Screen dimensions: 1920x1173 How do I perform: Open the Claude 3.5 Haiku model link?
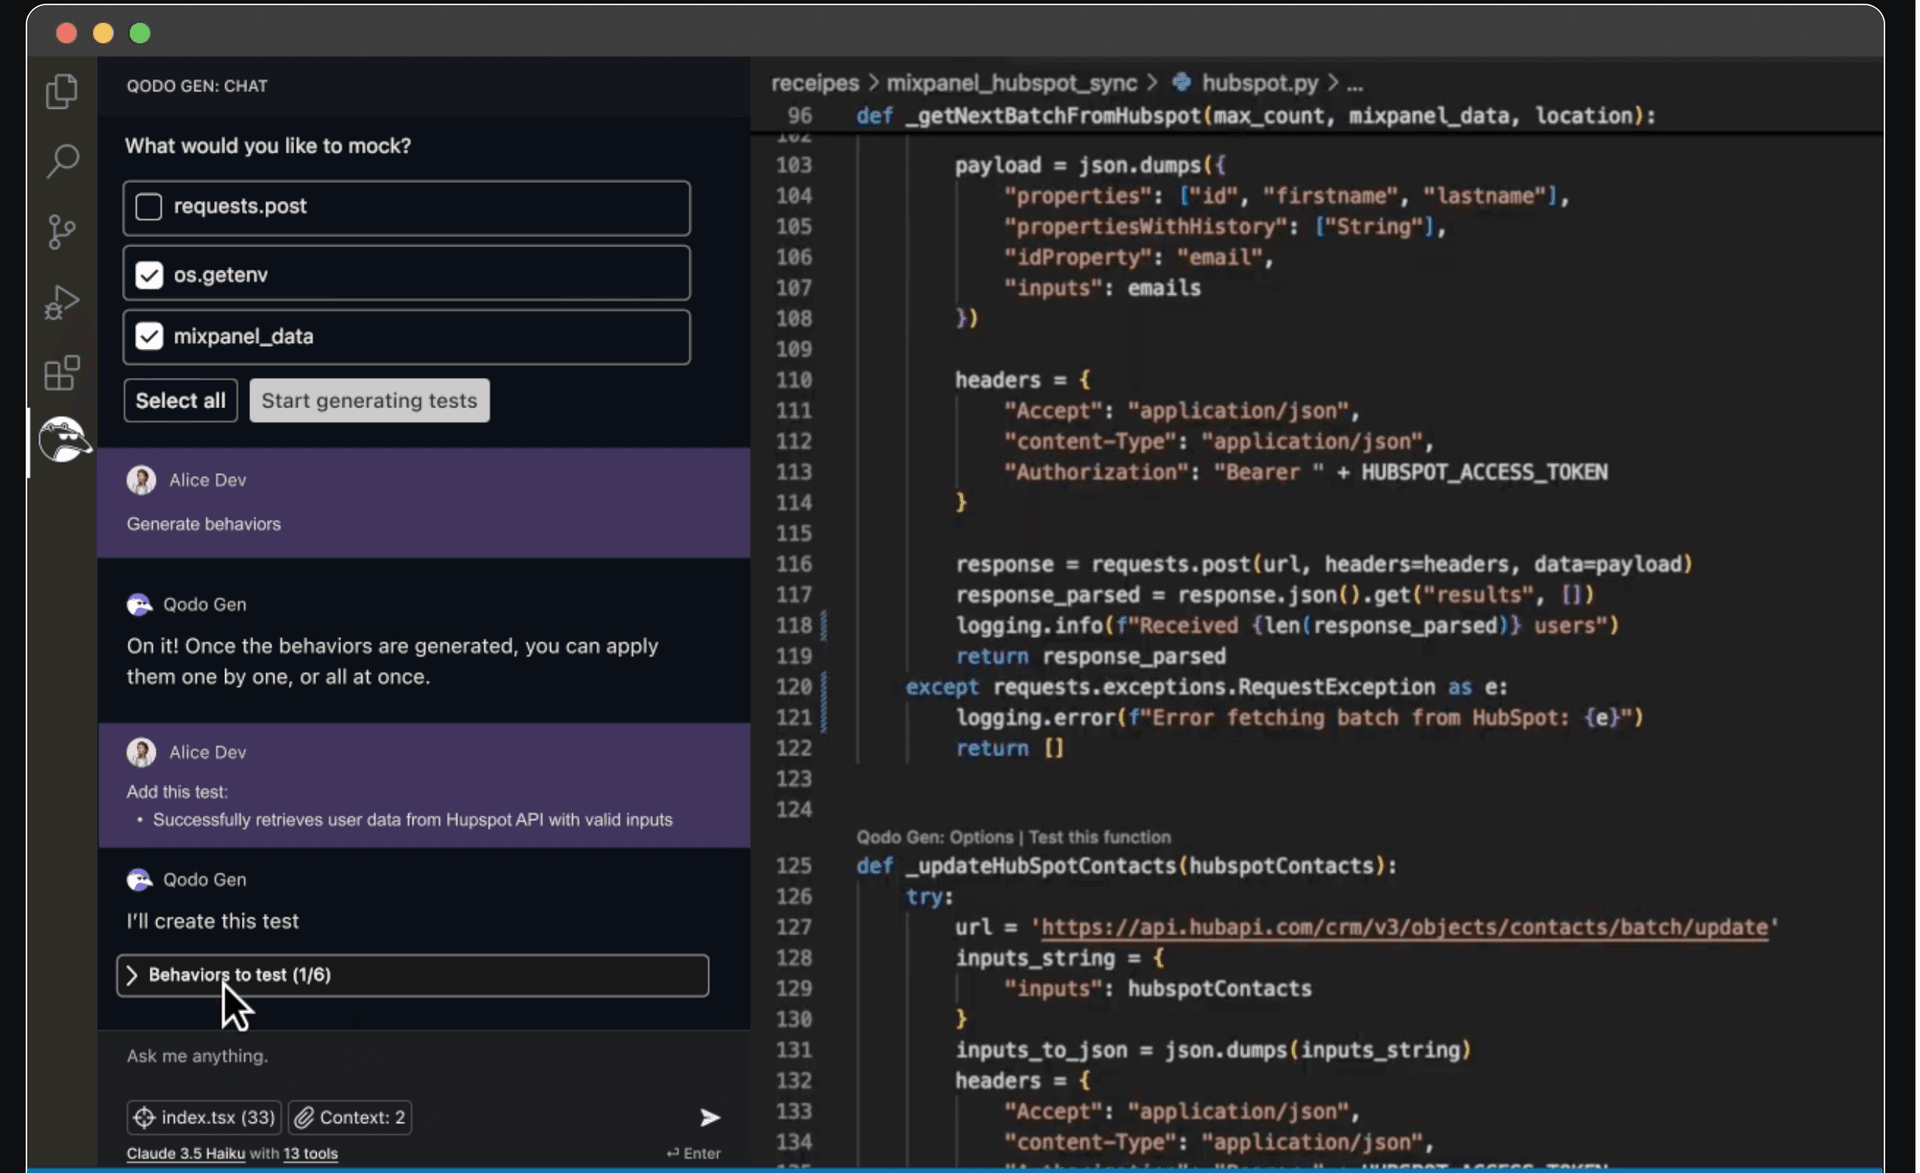tap(185, 1153)
